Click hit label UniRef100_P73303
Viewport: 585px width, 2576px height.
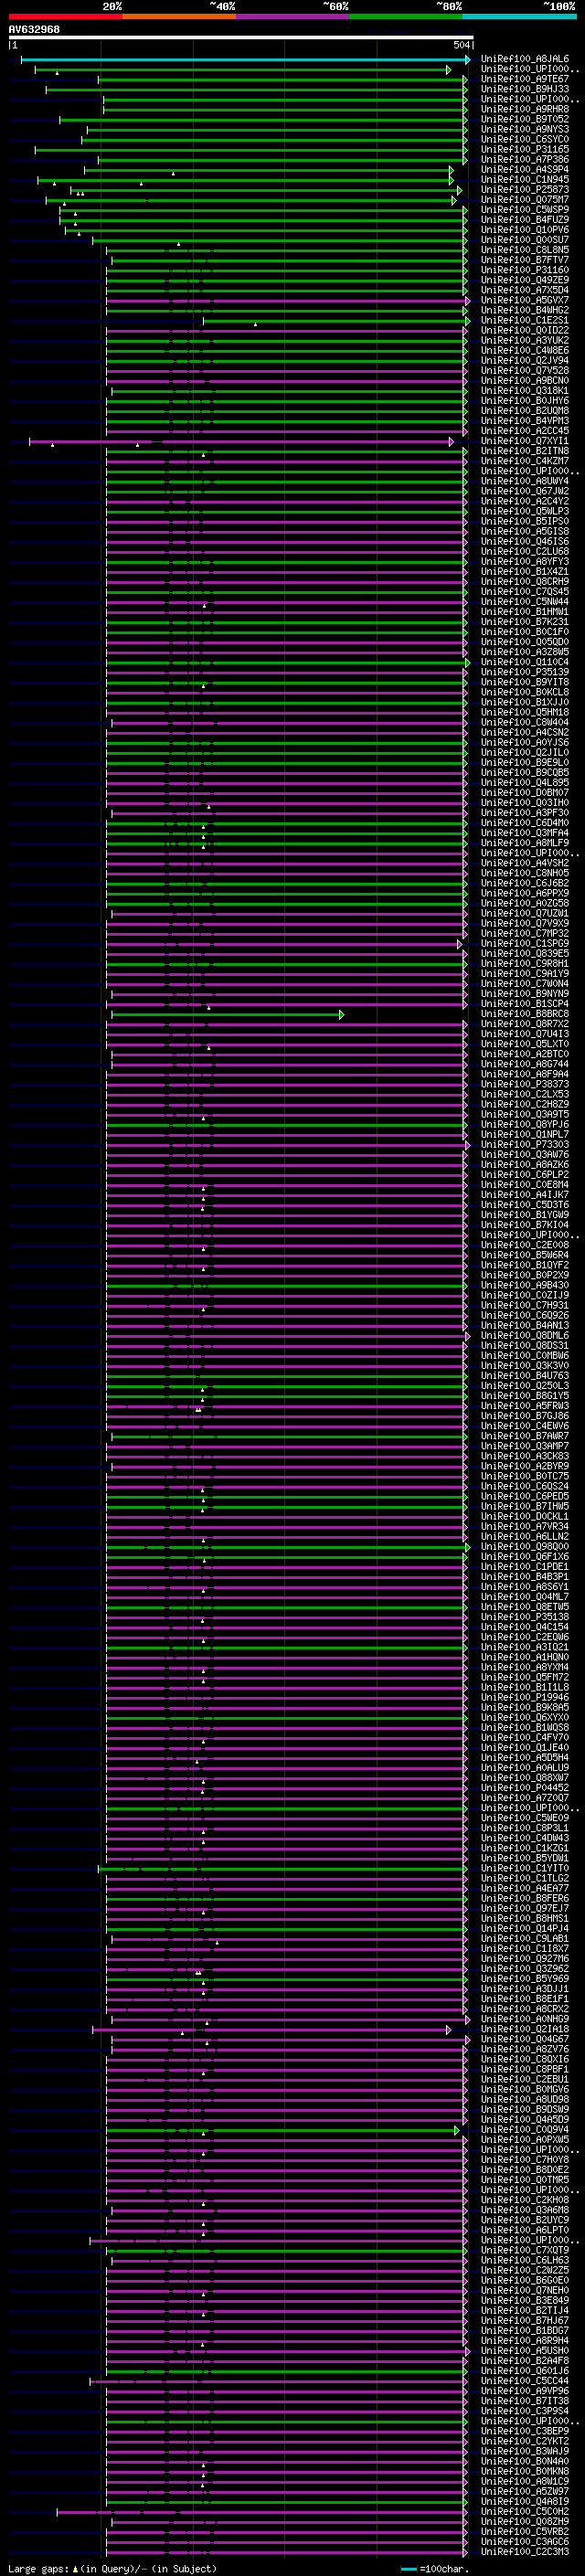(524, 1145)
